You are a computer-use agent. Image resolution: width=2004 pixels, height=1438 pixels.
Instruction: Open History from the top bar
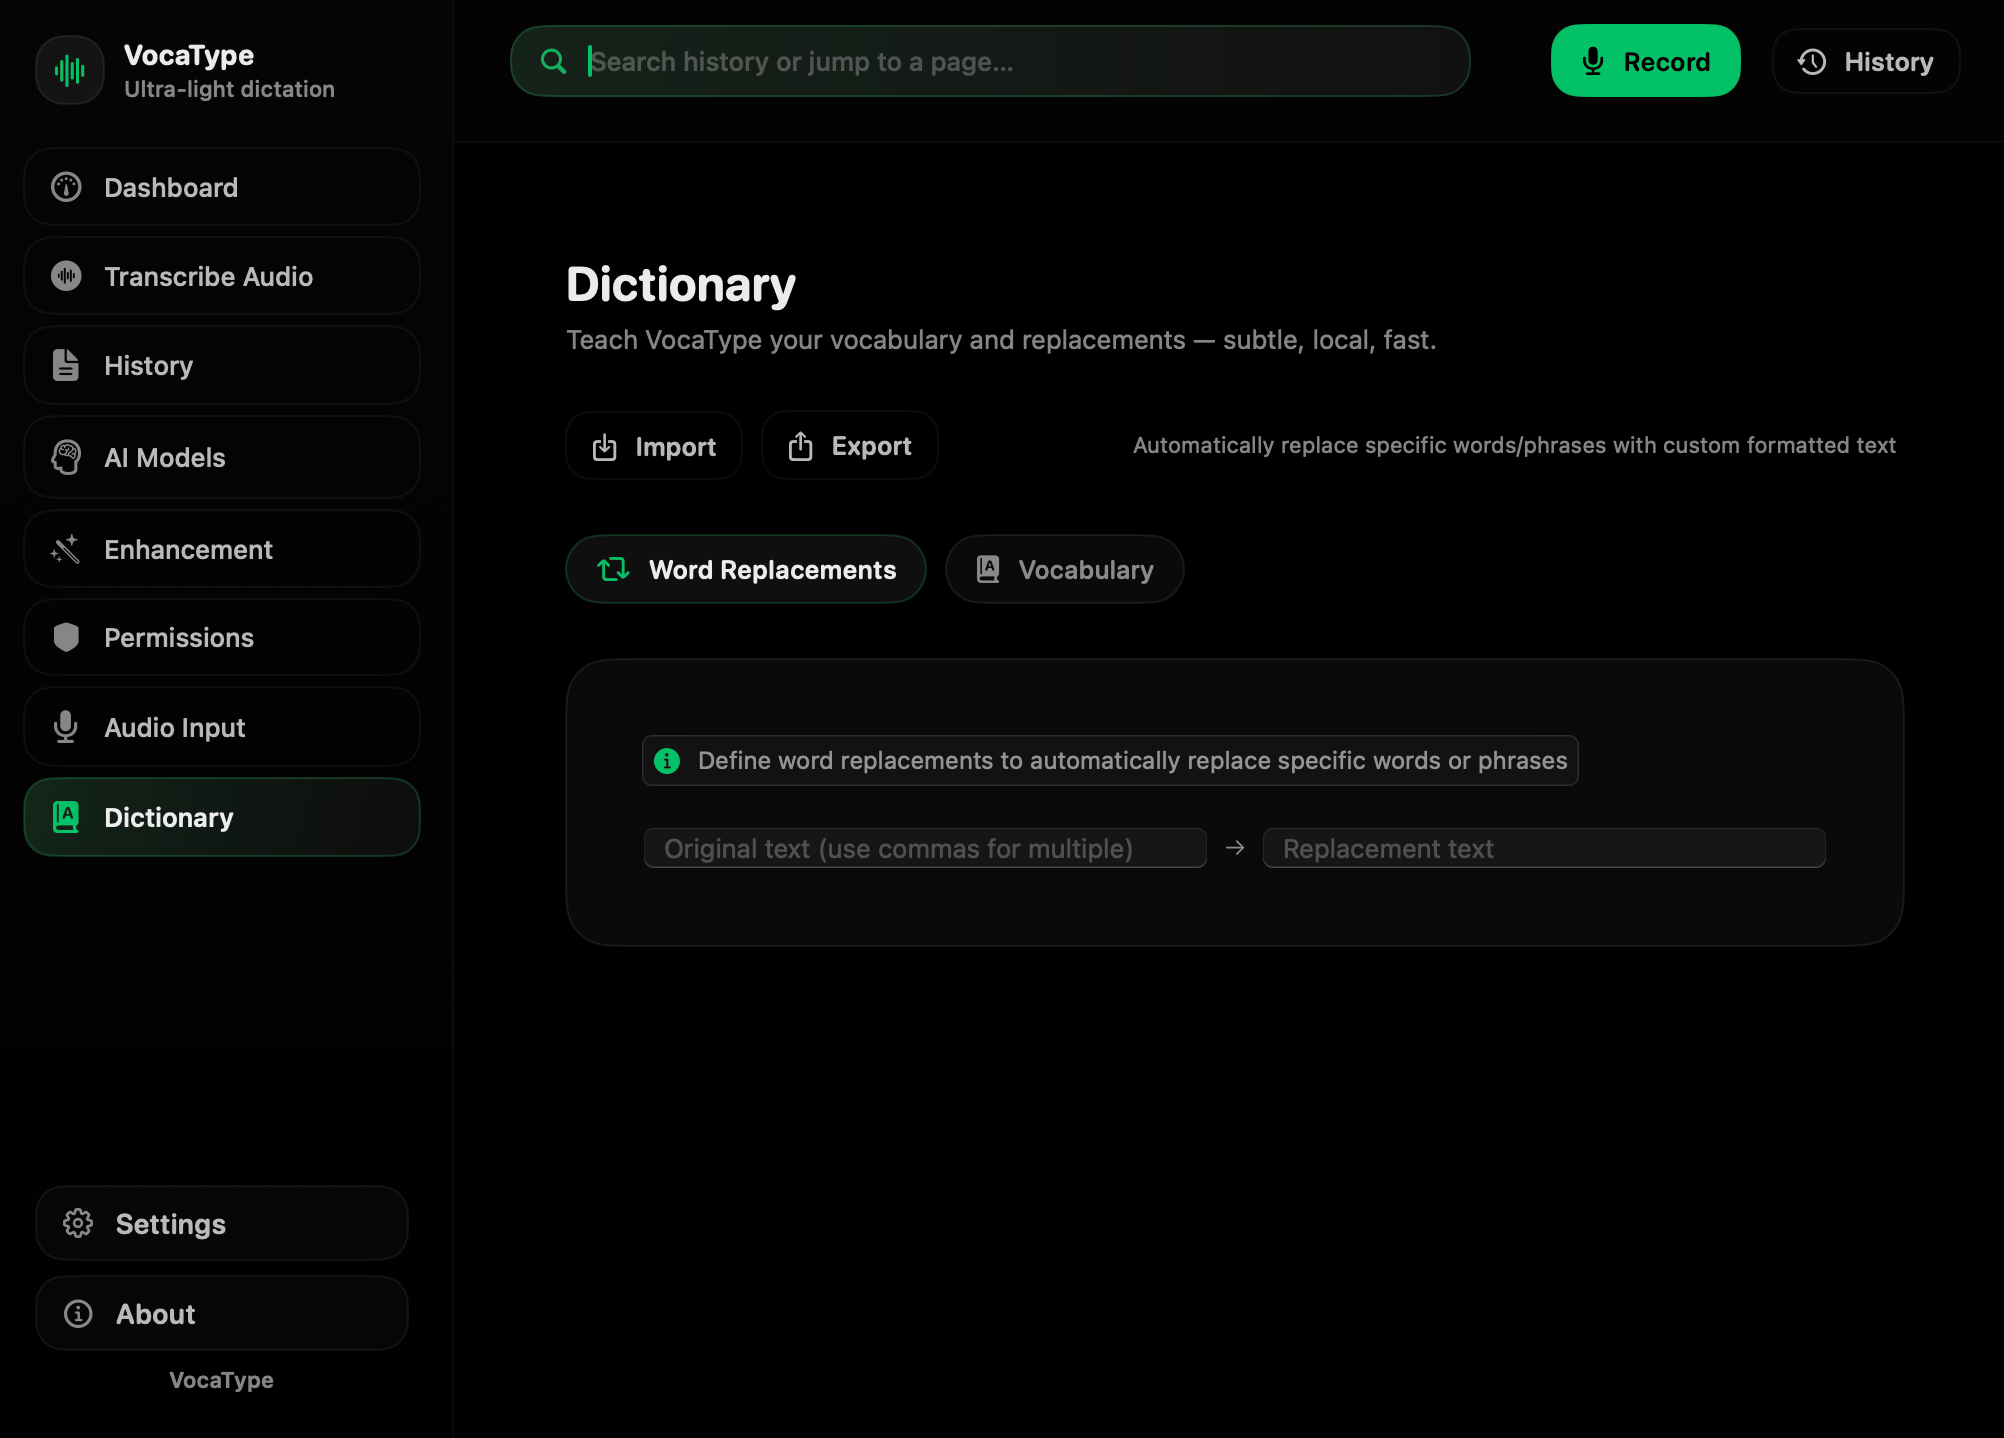pyautogui.click(x=1865, y=62)
